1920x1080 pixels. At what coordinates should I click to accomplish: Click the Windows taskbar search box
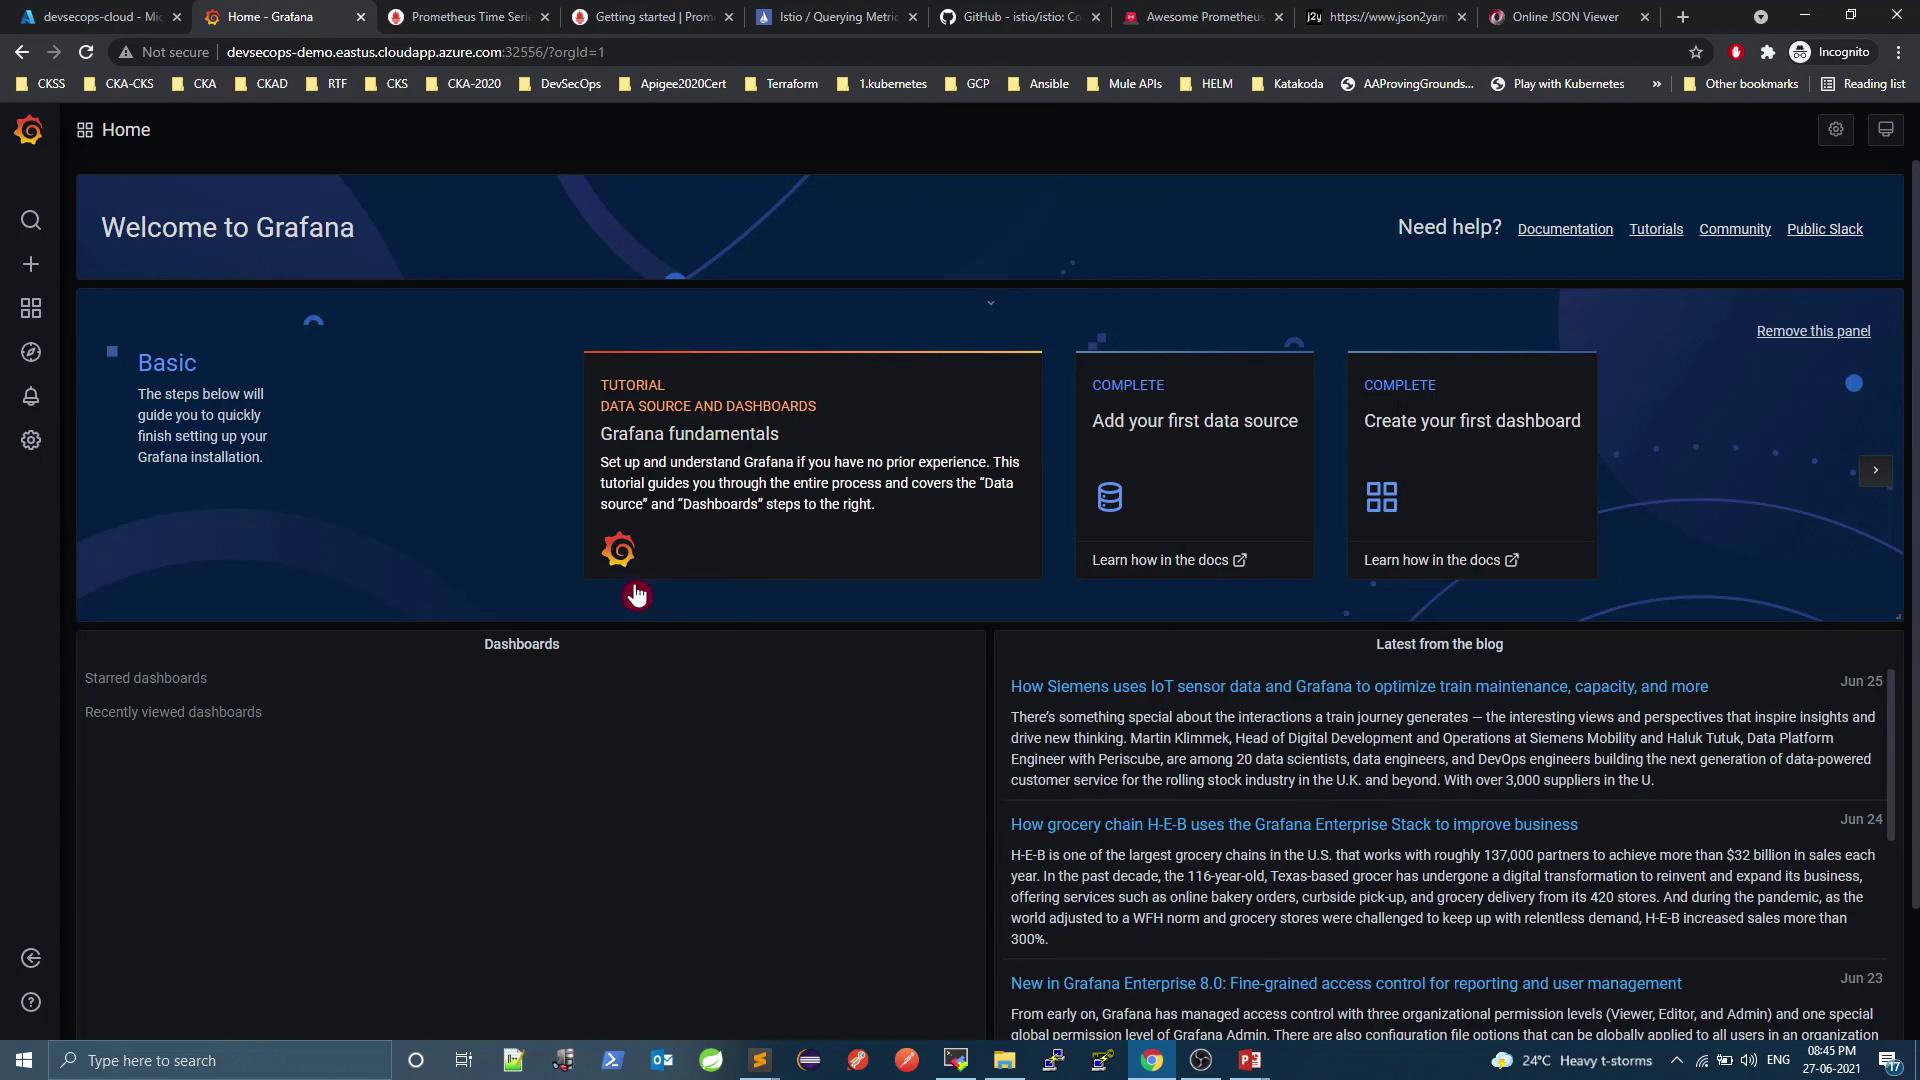[220, 1060]
